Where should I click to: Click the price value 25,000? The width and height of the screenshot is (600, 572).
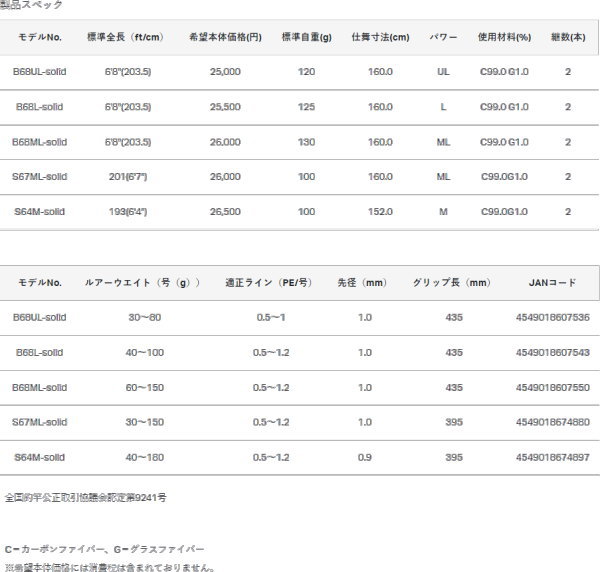[225, 72]
